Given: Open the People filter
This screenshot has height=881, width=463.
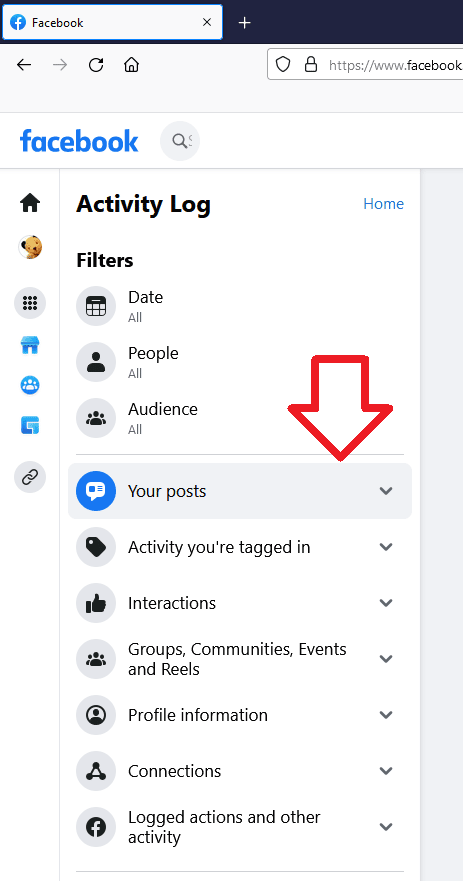Looking at the screenshot, I should coord(240,362).
